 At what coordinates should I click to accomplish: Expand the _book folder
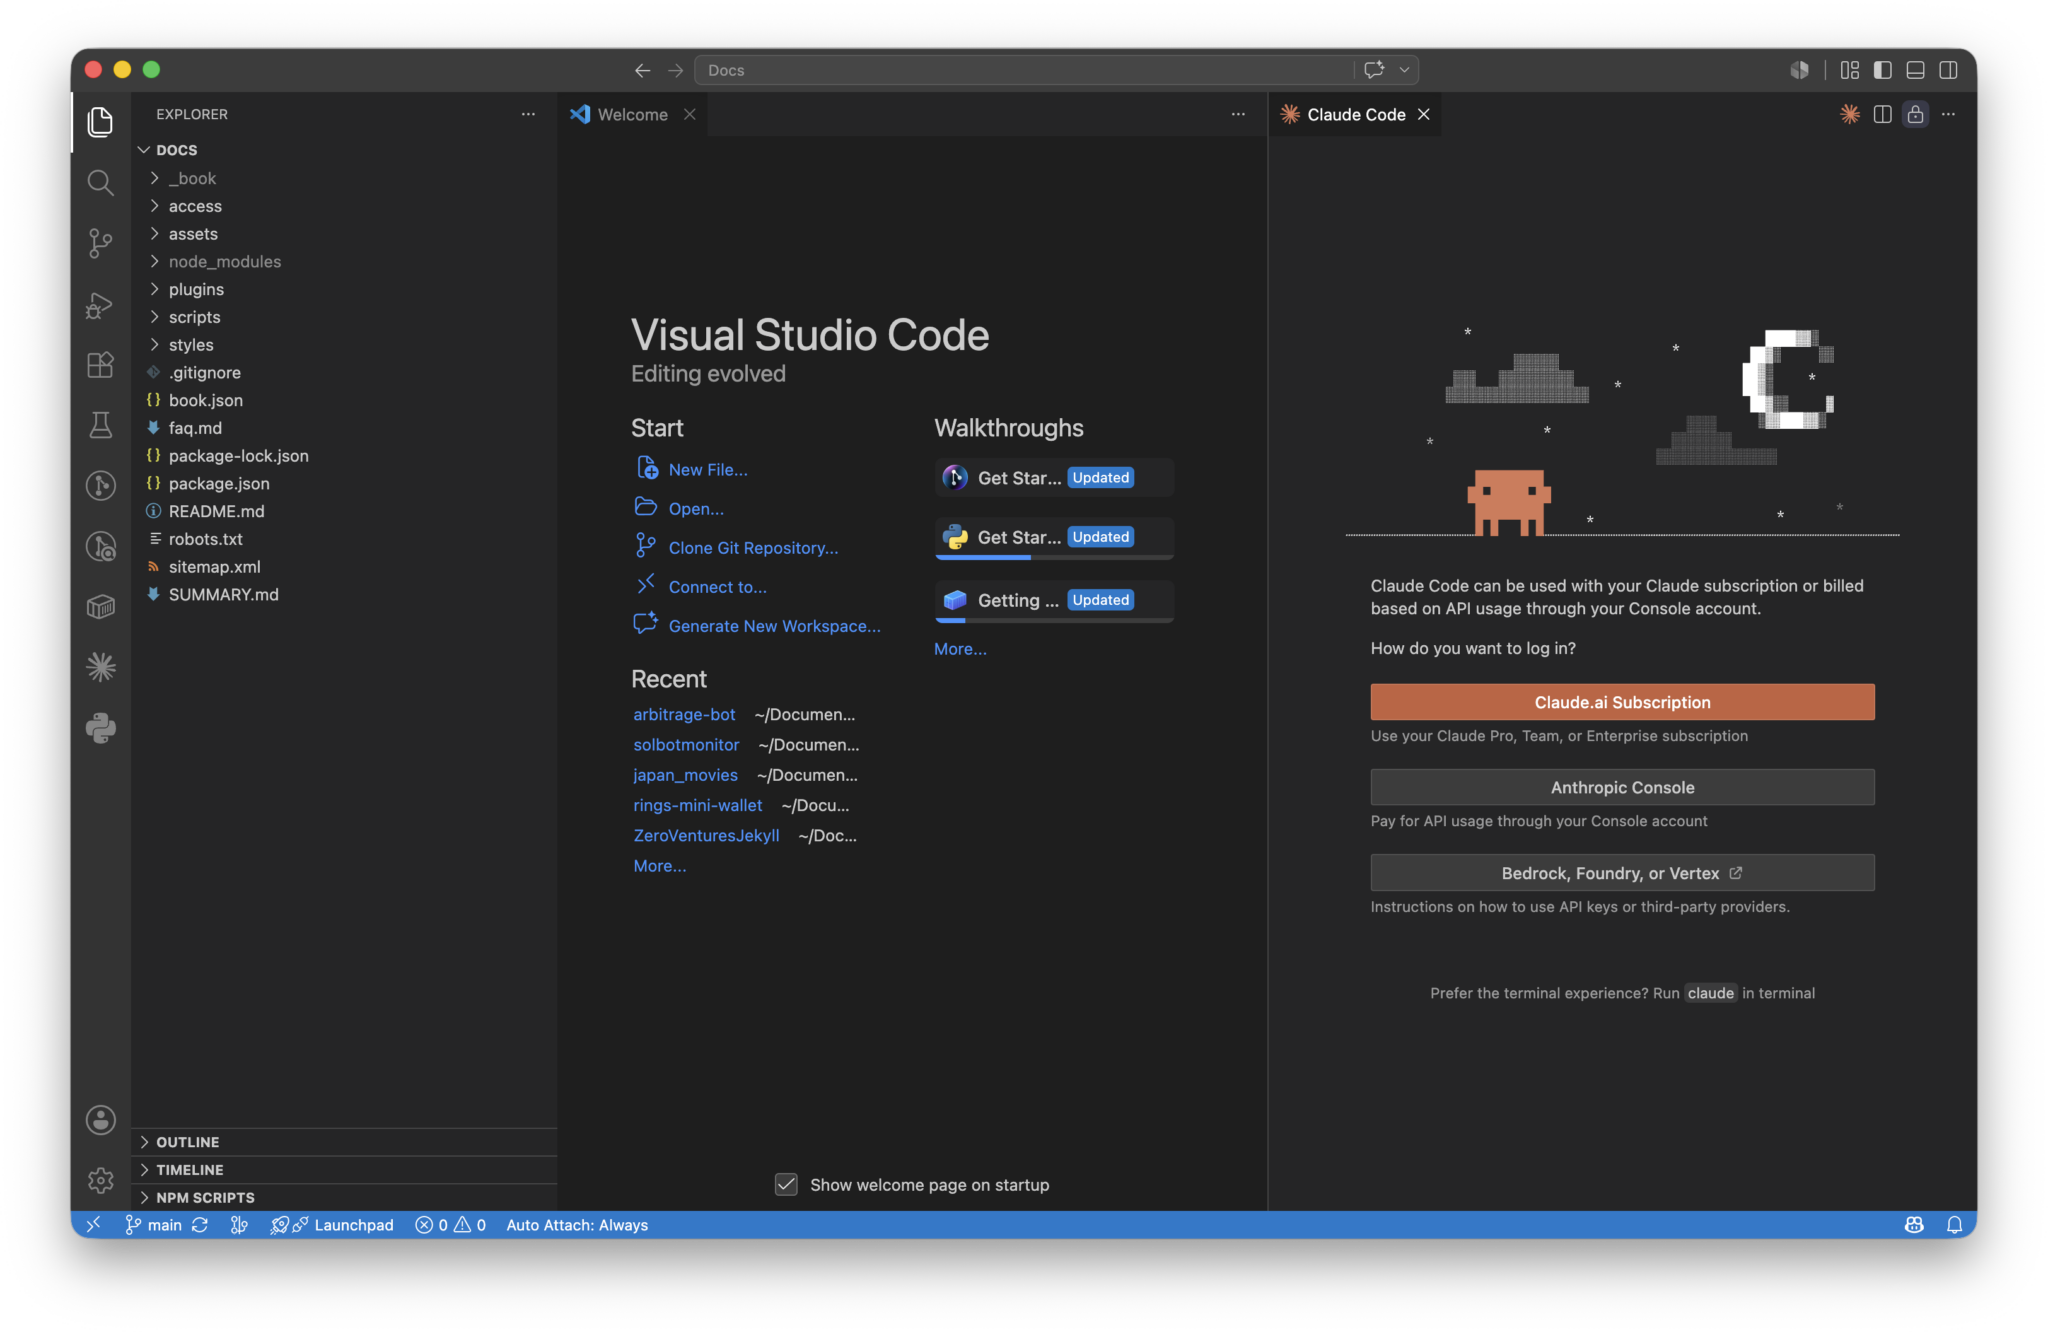pyautogui.click(x=343, y=178)
